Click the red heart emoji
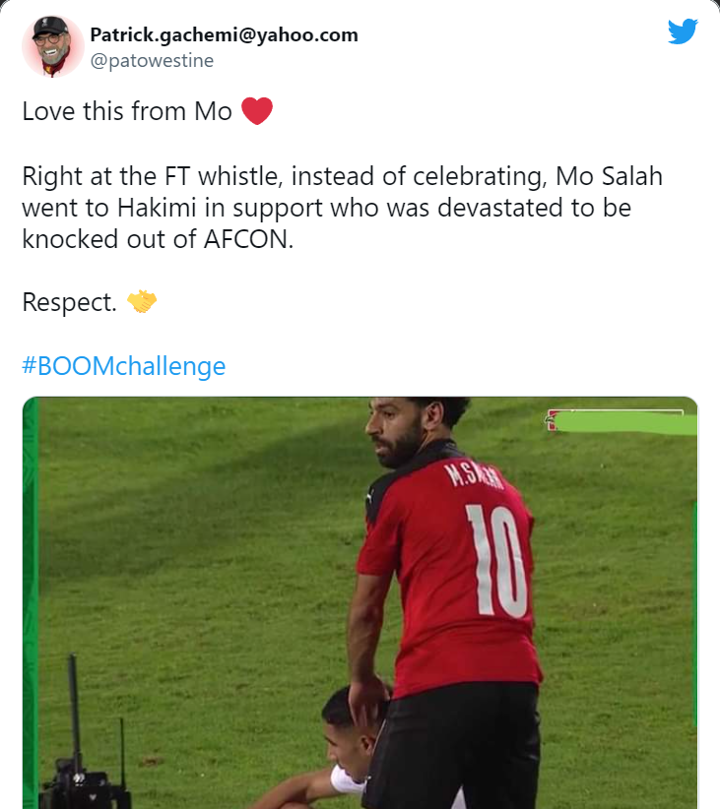This screenshot has width=720, height=809. pos(257,111)
